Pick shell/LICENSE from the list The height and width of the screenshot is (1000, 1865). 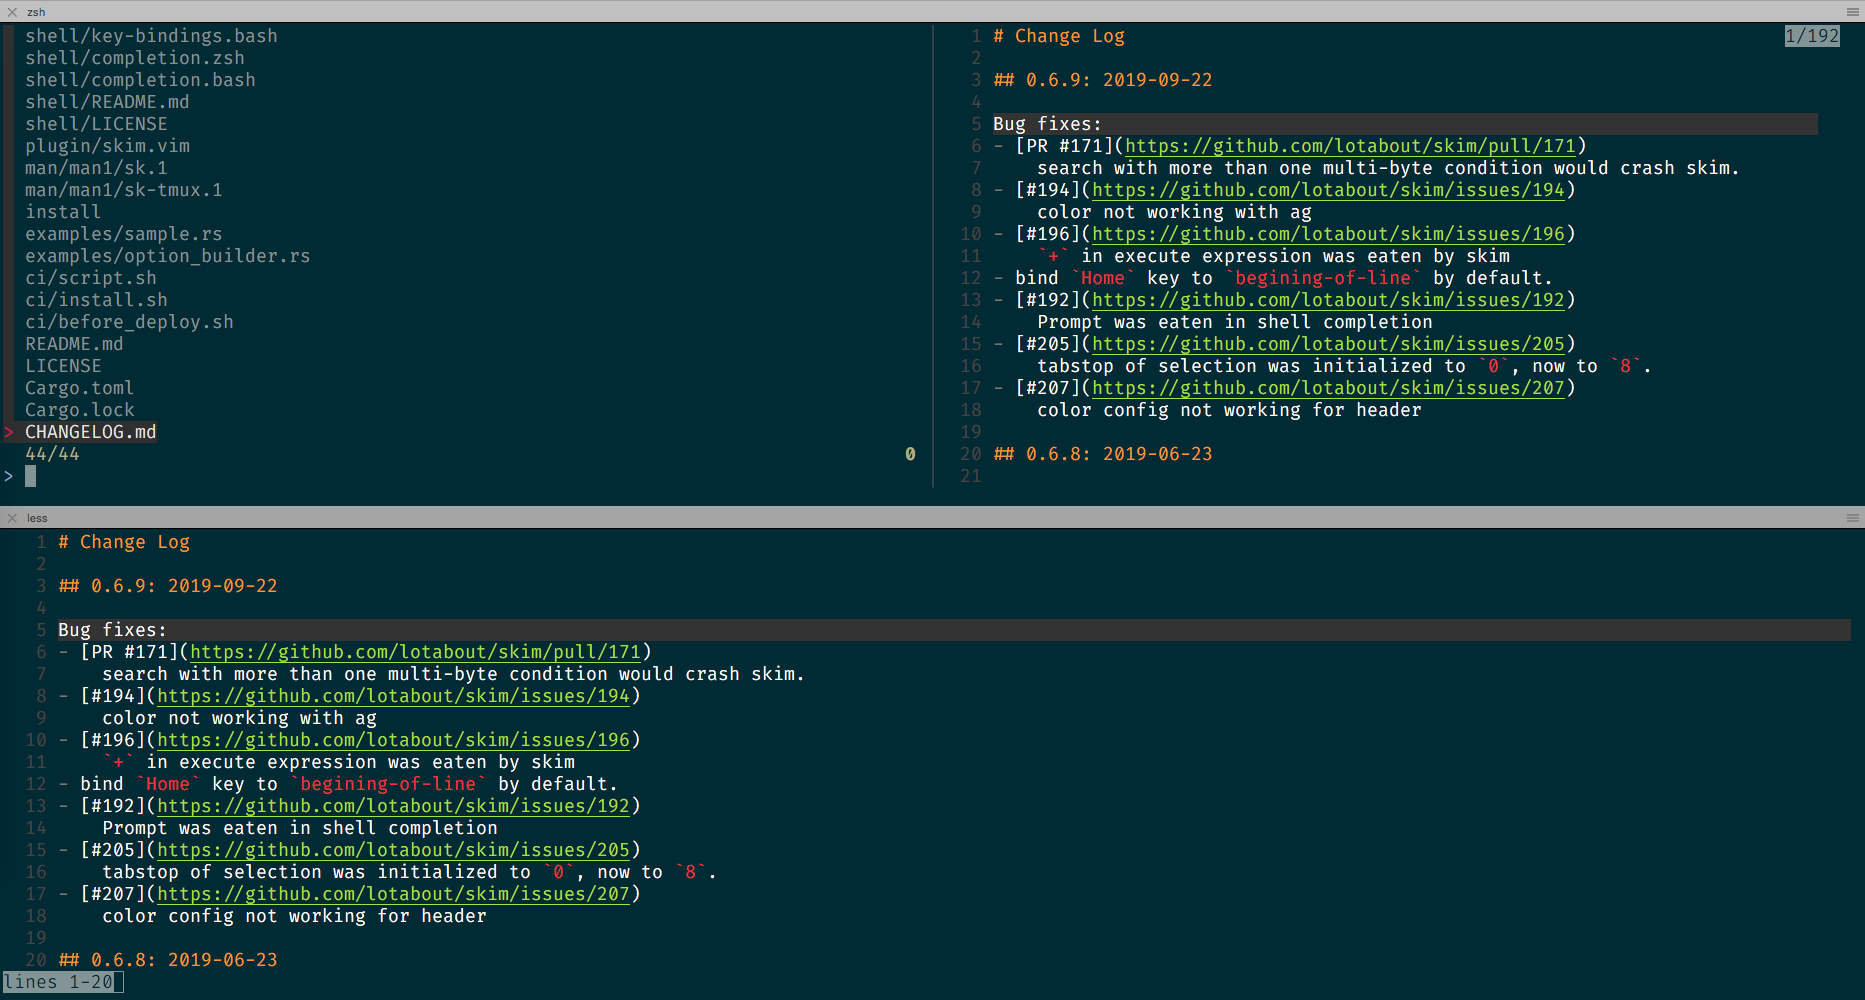coord(96,124)
